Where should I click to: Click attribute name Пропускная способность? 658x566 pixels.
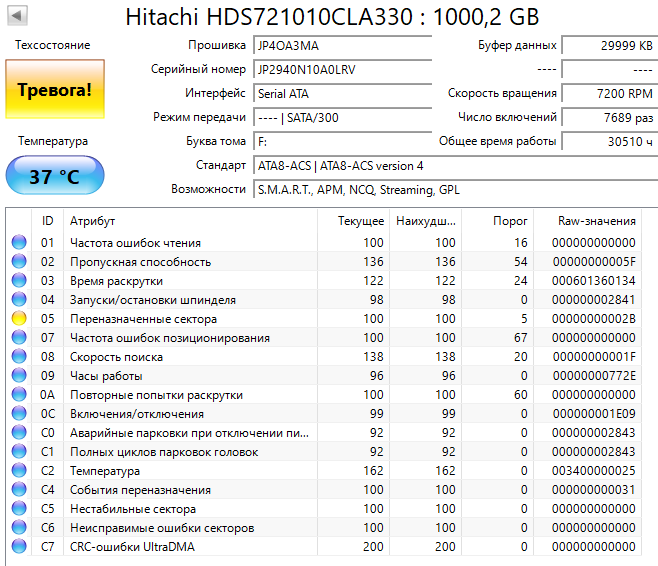tap(140, 262)
